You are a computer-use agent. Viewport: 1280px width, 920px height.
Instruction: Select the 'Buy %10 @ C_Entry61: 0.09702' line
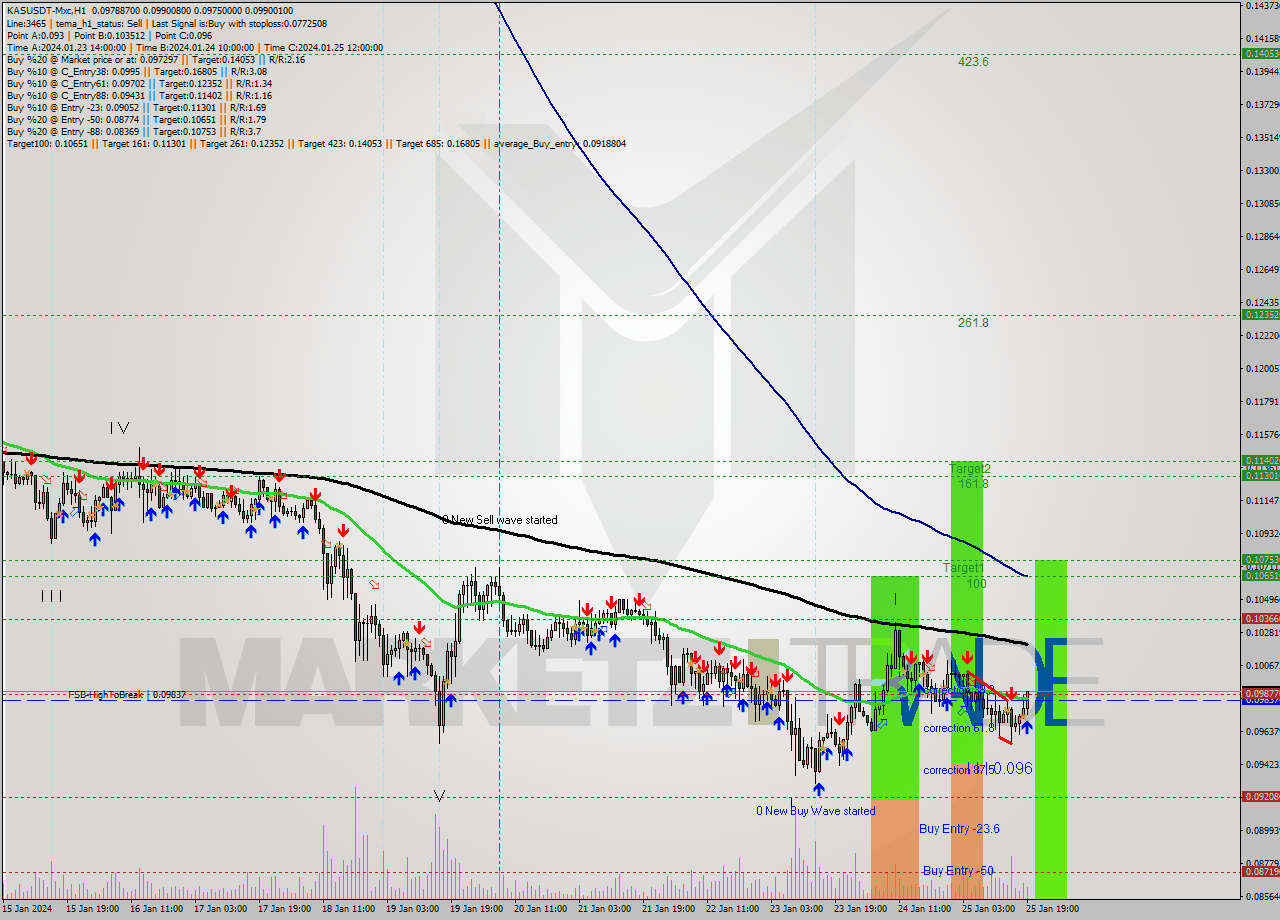140,83
